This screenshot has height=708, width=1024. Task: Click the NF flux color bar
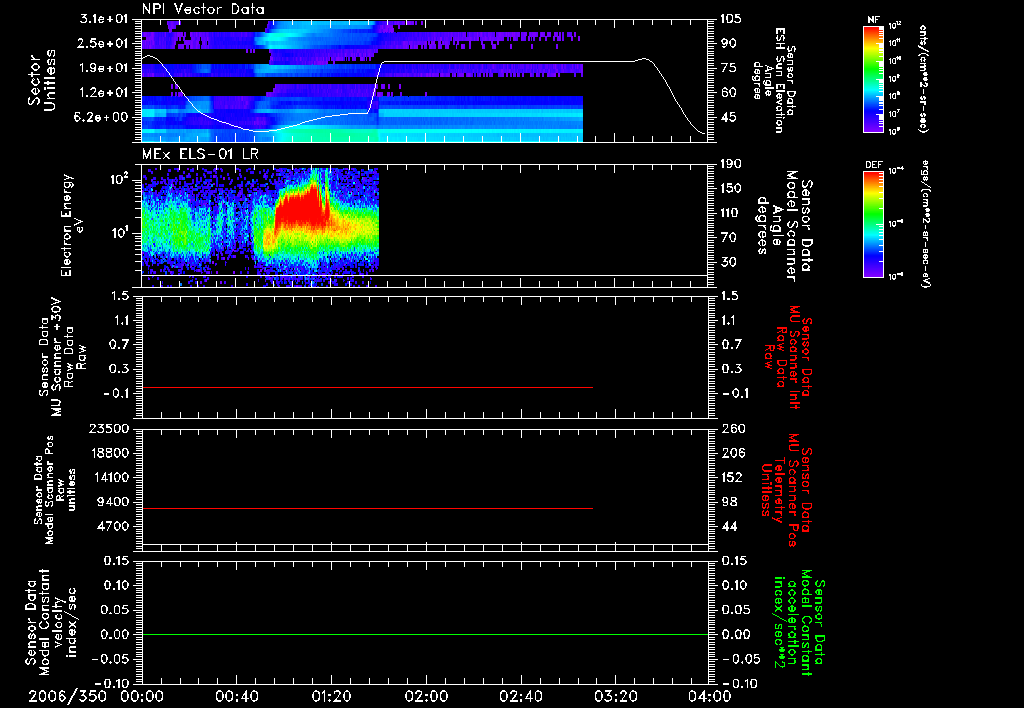pyautogui.click(x=873, y=78)
